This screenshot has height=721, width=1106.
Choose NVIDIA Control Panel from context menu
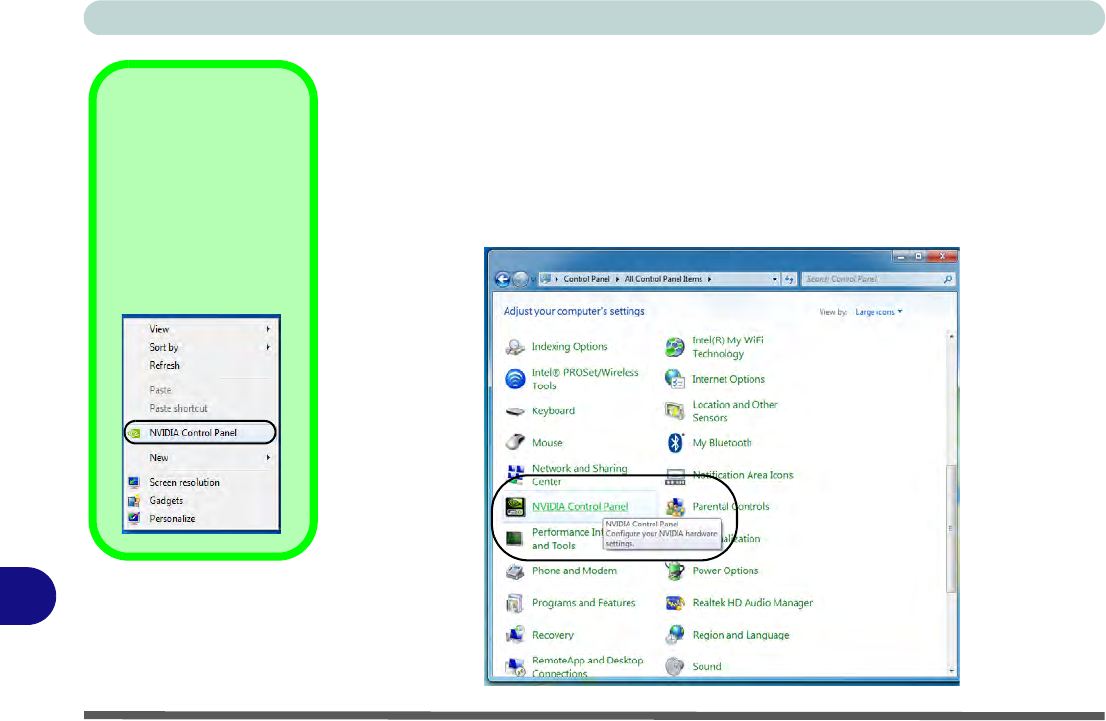[200, 432]
